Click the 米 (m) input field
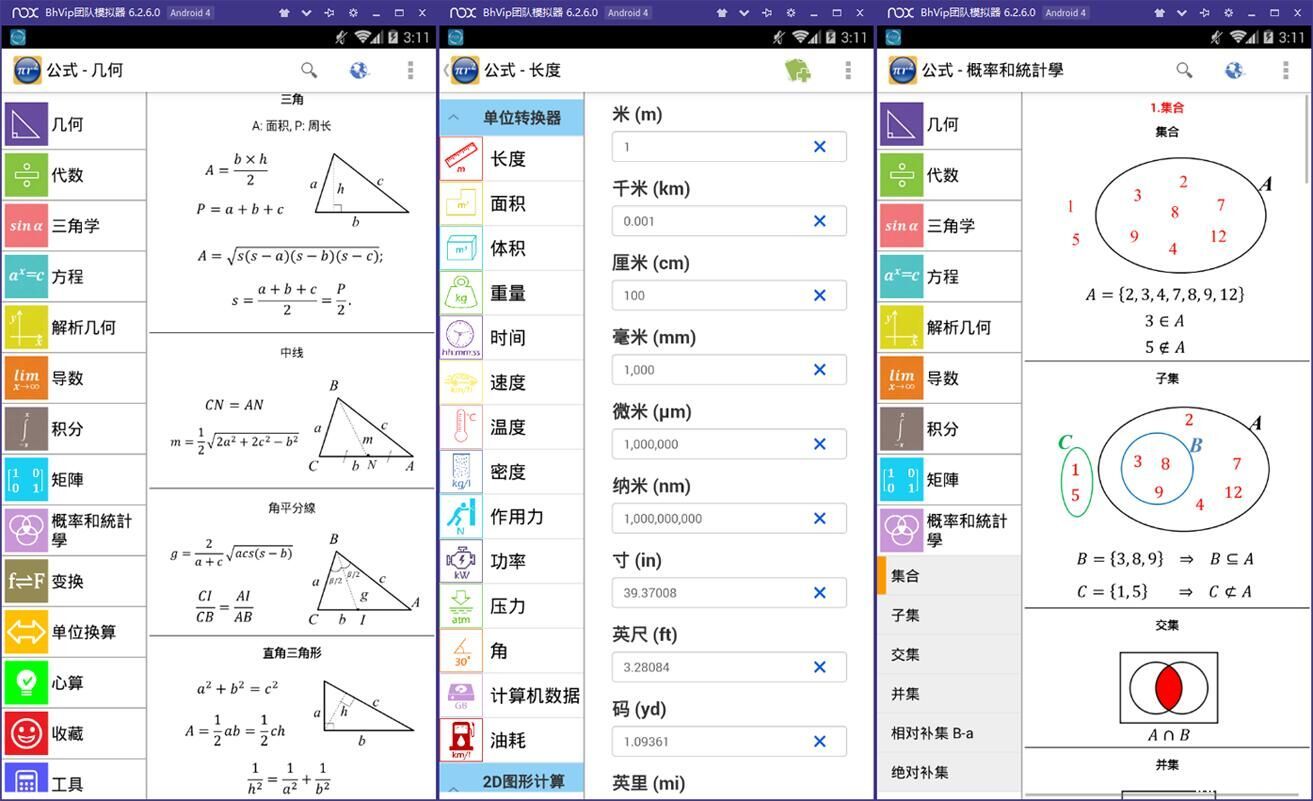This screenshot has width=1313, height=801. (x=729, y=147)
